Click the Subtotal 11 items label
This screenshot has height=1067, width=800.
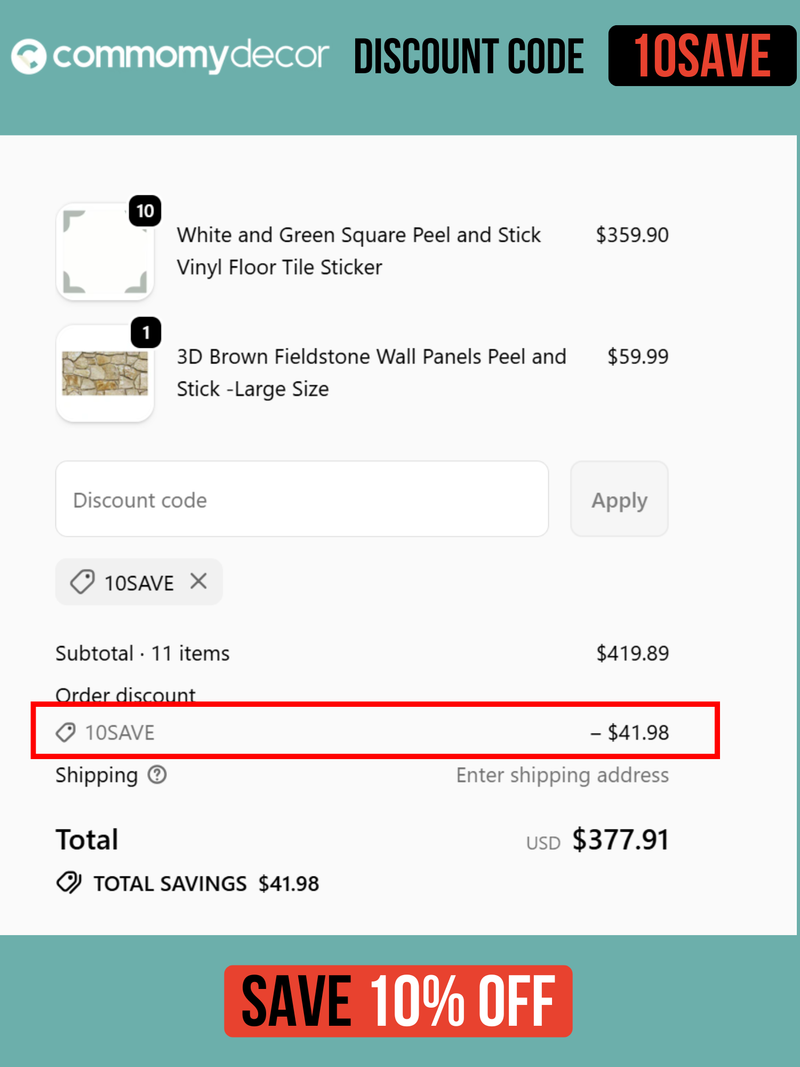point(142,653)
